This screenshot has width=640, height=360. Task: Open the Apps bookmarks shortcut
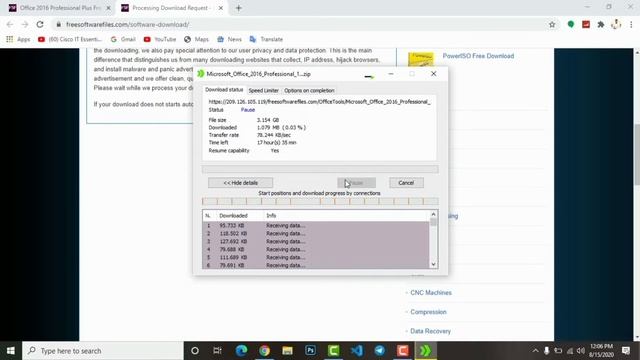[18, 39]
